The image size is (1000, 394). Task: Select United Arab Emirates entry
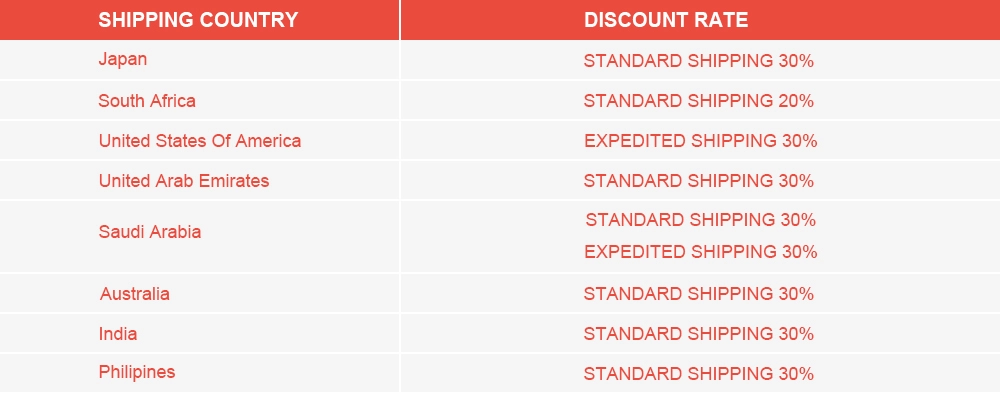coord(184,181)
